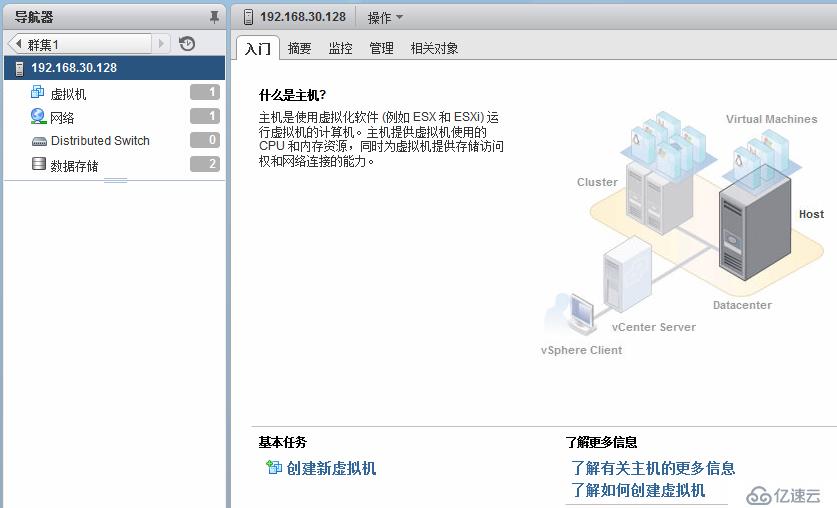Click the Distributed Switch icon
837x508 pixels.
tap(39, 141)
